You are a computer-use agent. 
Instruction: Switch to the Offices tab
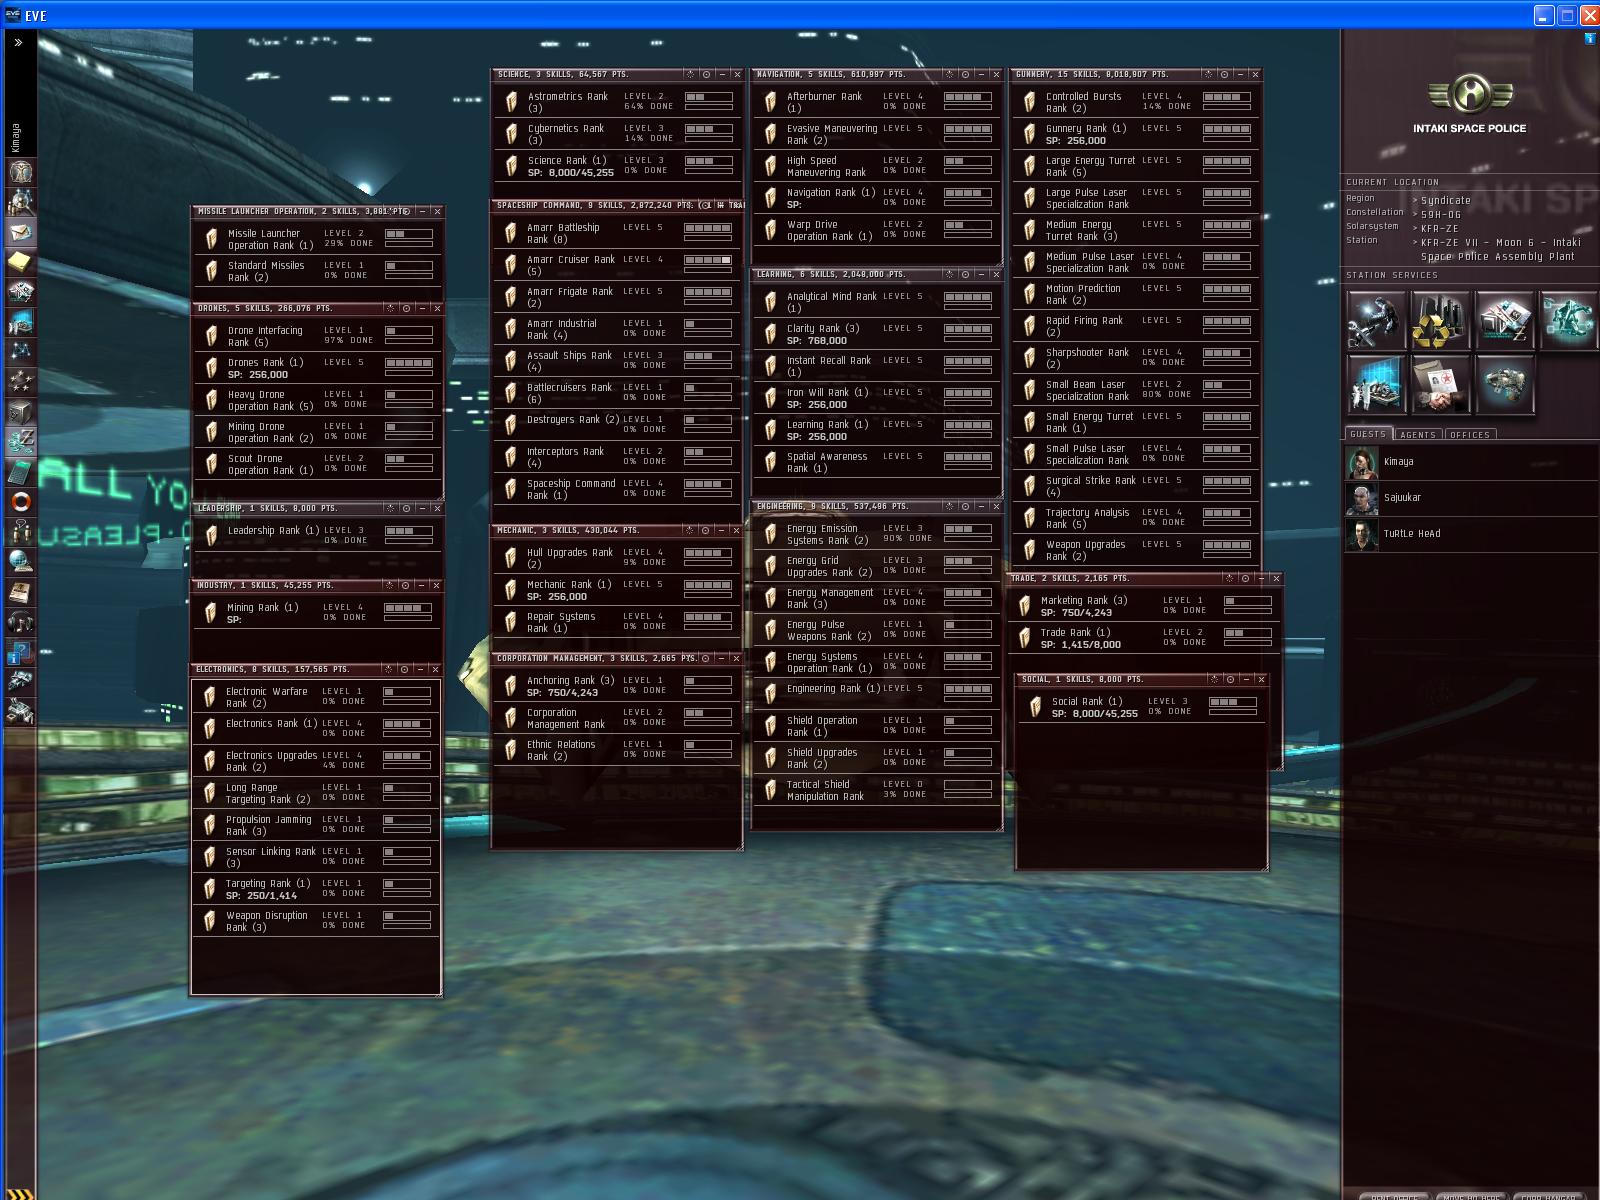click(x=1470, y=434)
